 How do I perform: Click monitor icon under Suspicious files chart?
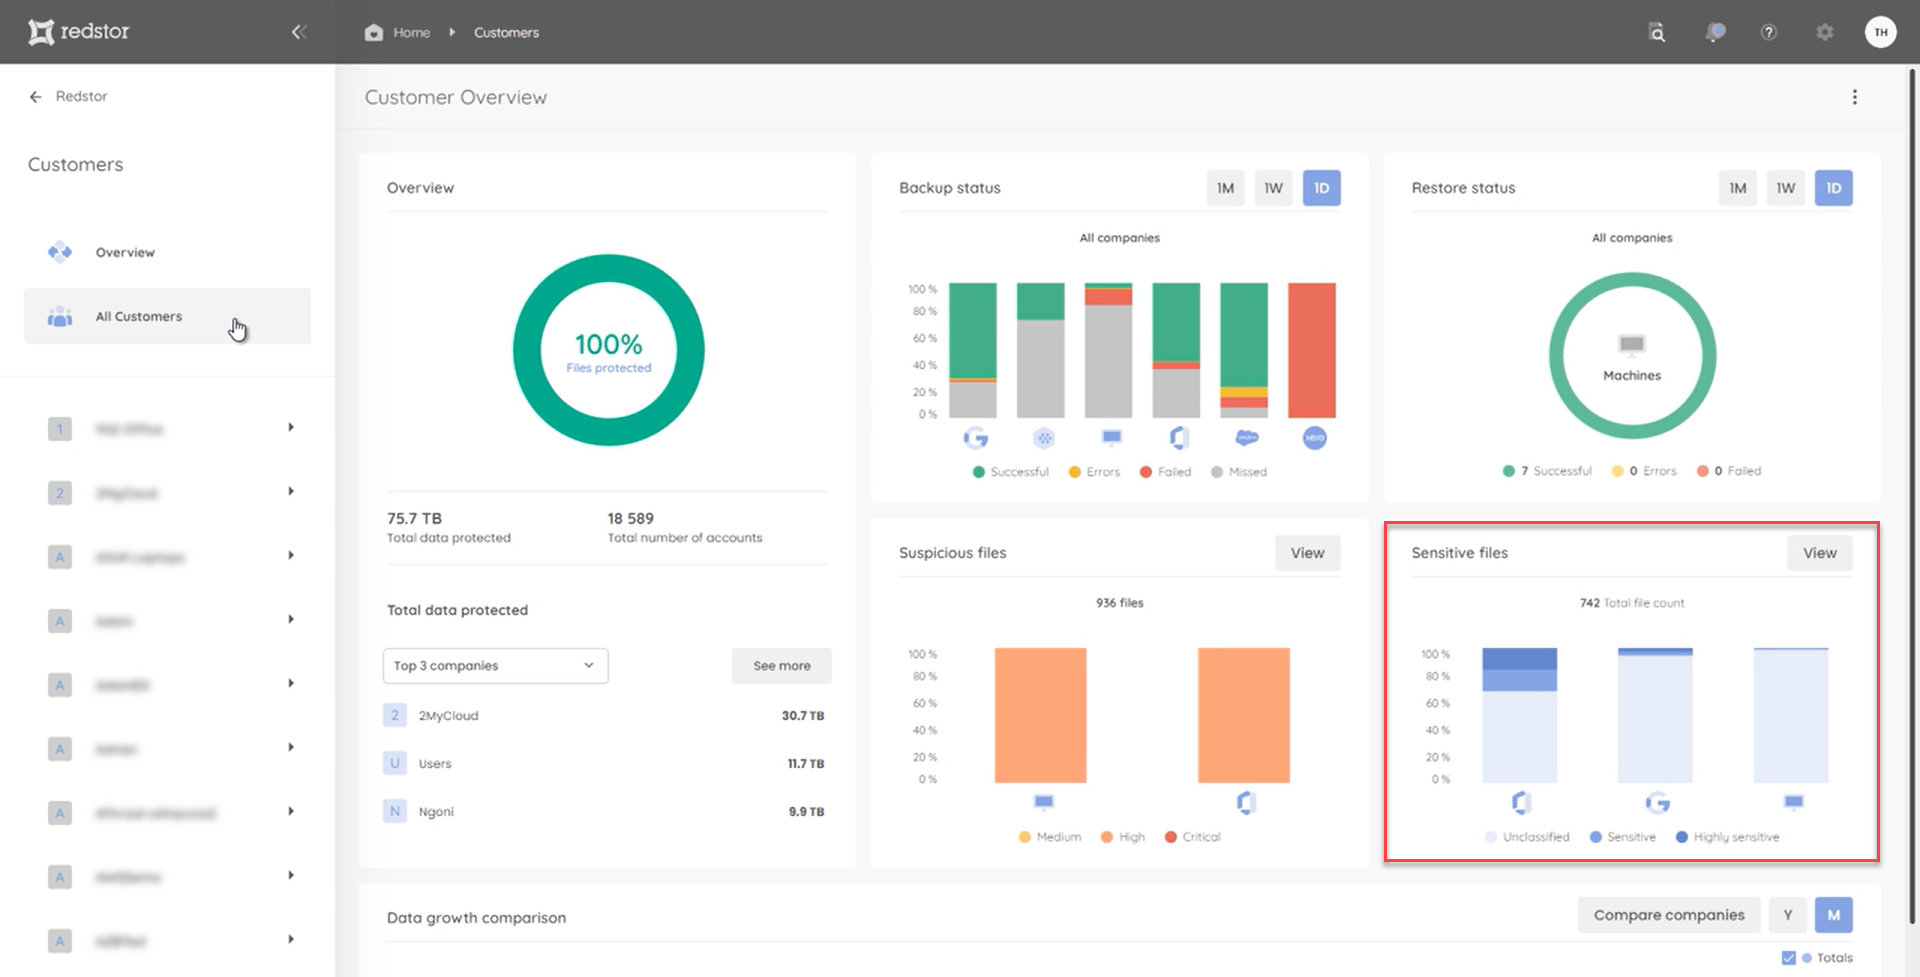1043,802
